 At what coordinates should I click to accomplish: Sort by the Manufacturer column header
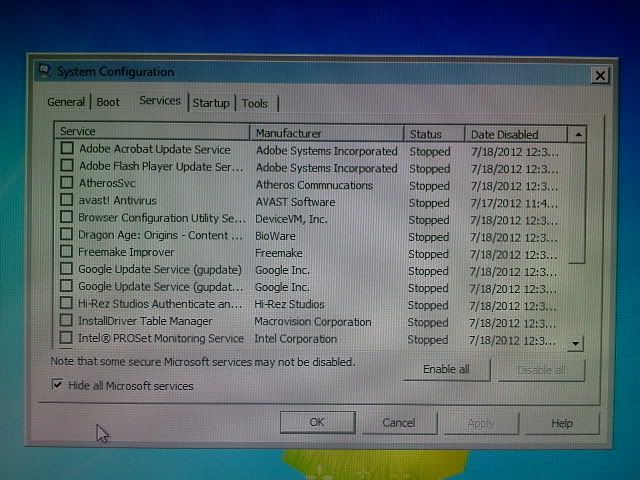tap(327, 133)
